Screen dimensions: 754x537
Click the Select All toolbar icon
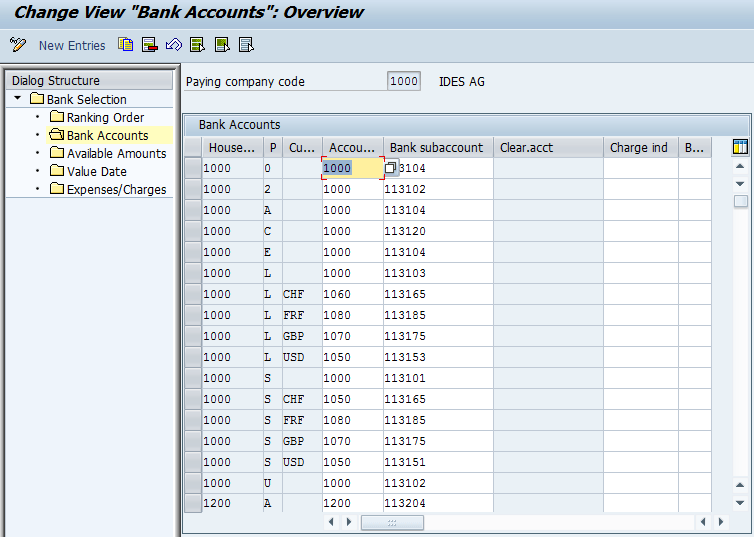[x=197, y=45]
